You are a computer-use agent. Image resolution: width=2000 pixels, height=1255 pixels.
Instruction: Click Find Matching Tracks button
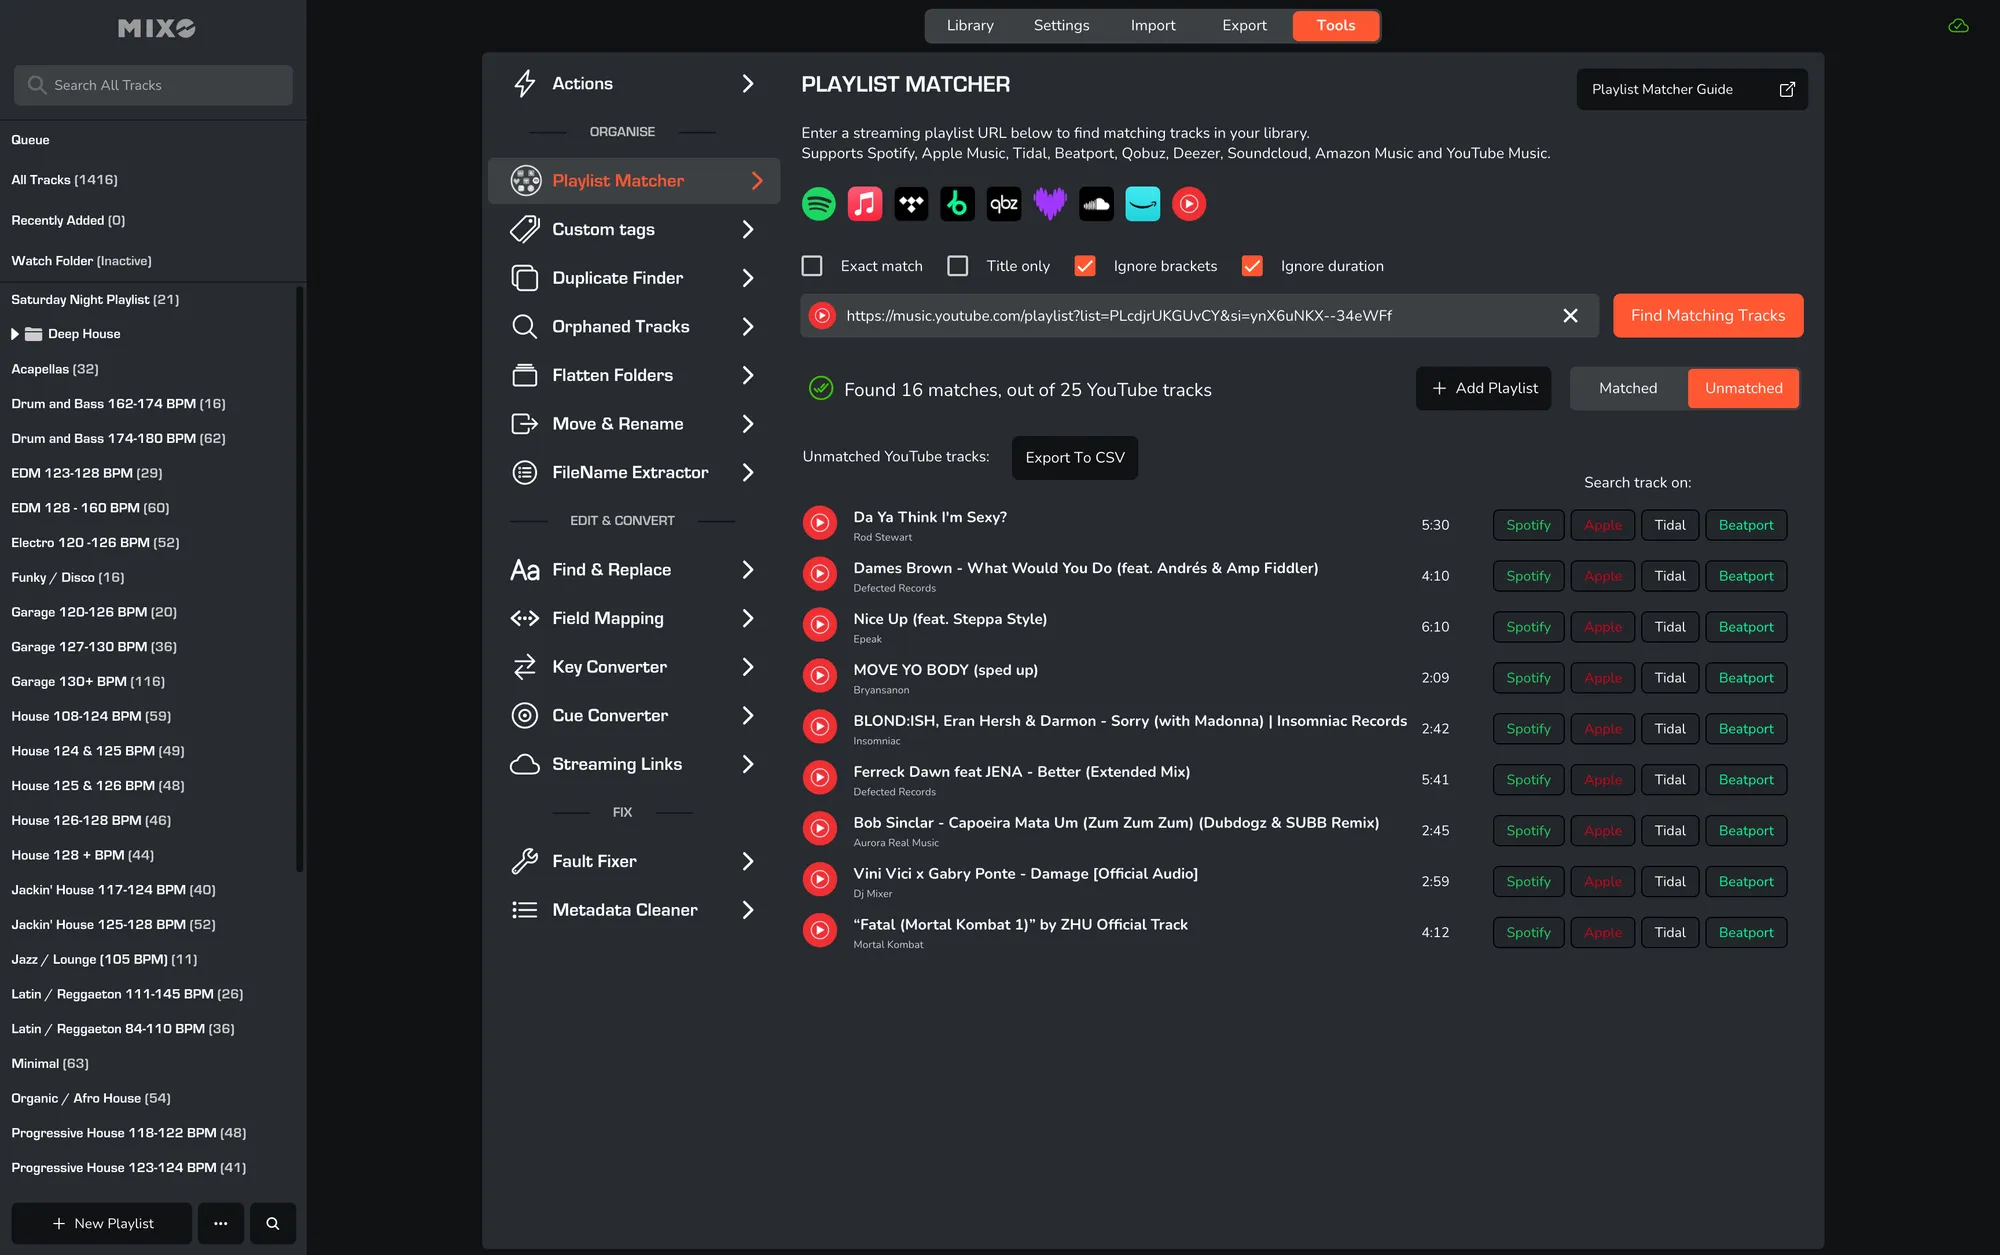[x=1708, y=316]
